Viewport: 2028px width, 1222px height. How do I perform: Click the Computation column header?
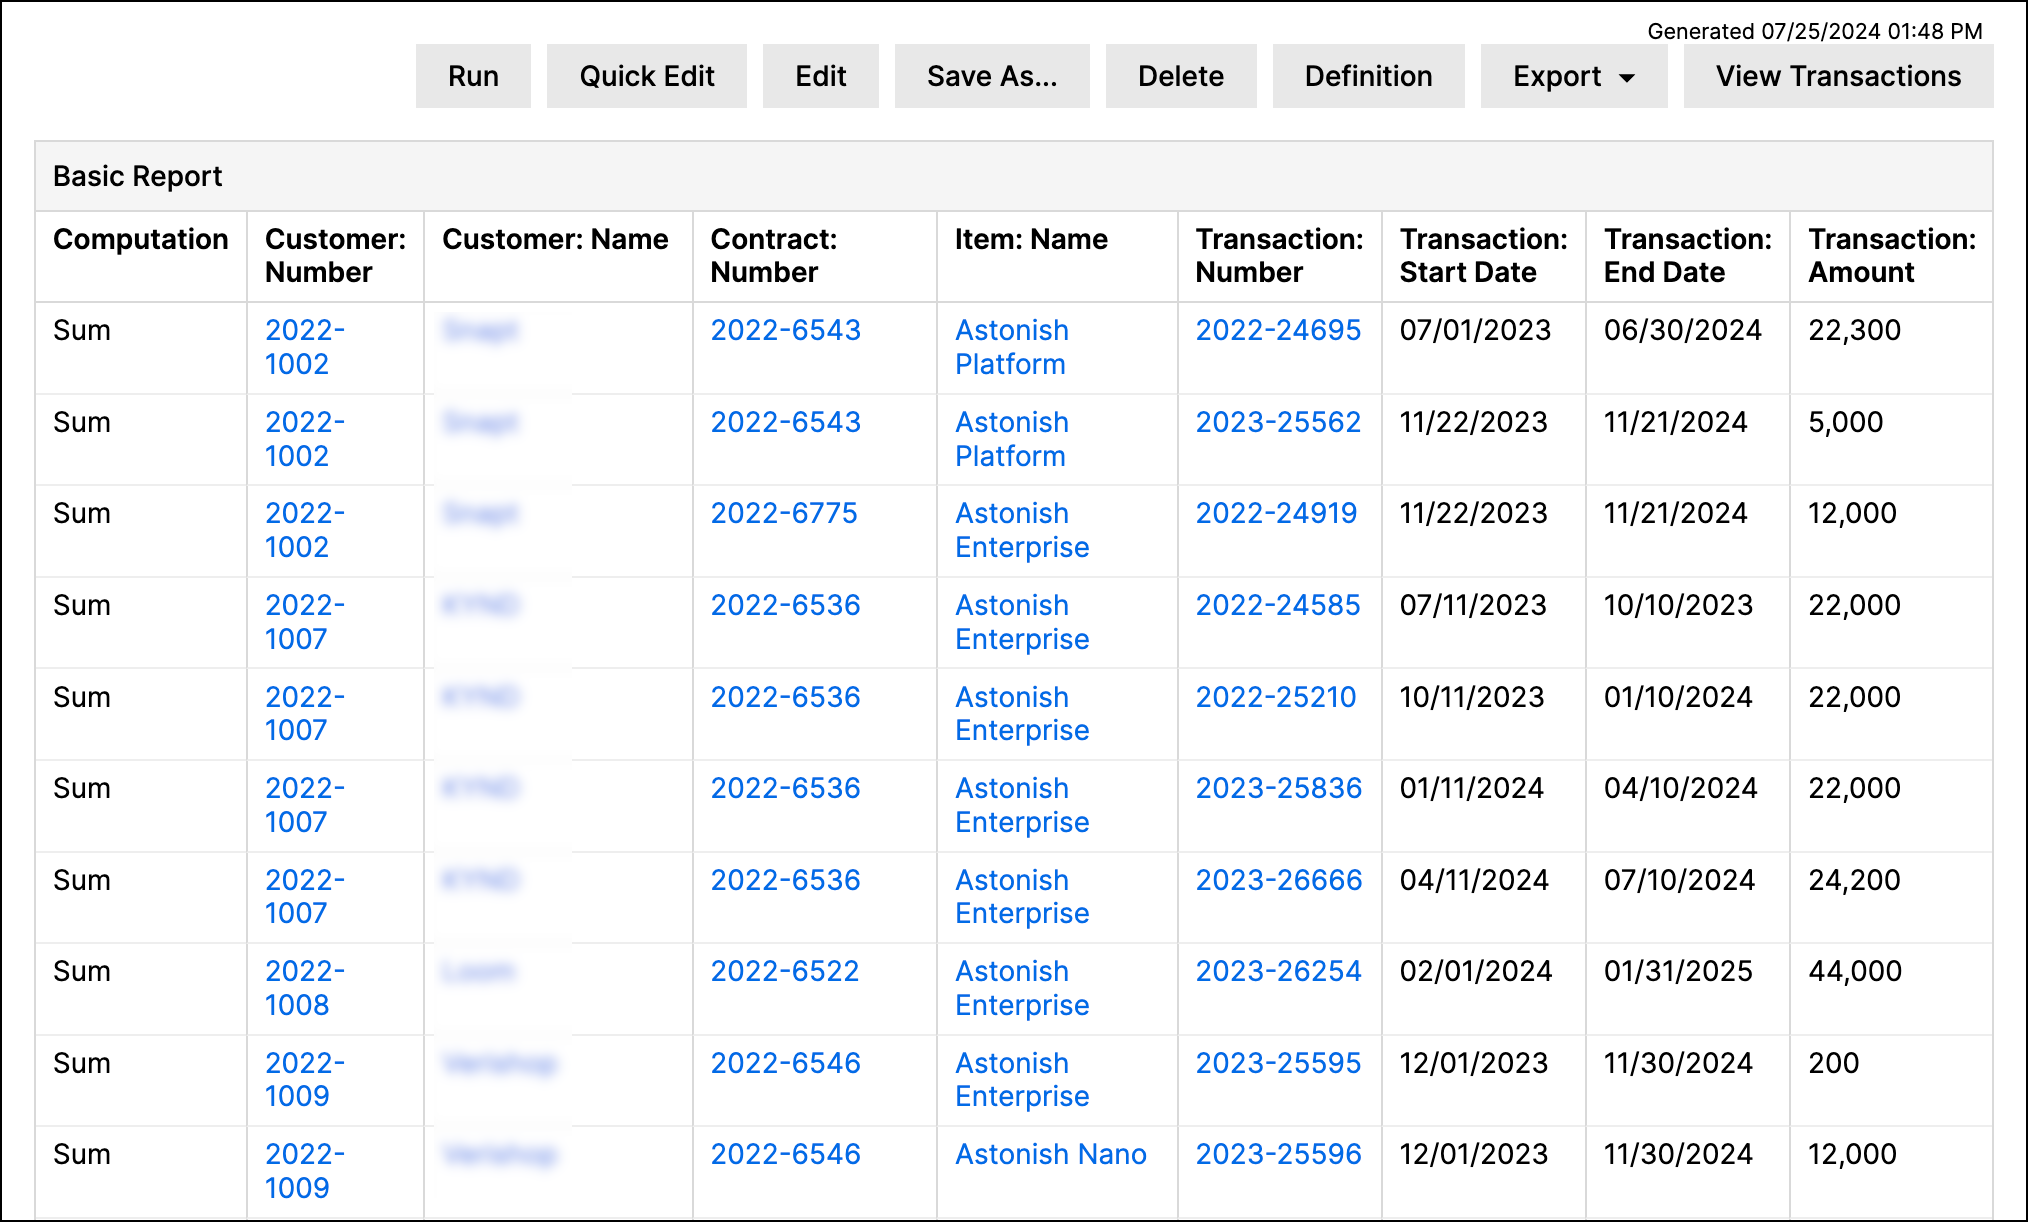[141, 239]
